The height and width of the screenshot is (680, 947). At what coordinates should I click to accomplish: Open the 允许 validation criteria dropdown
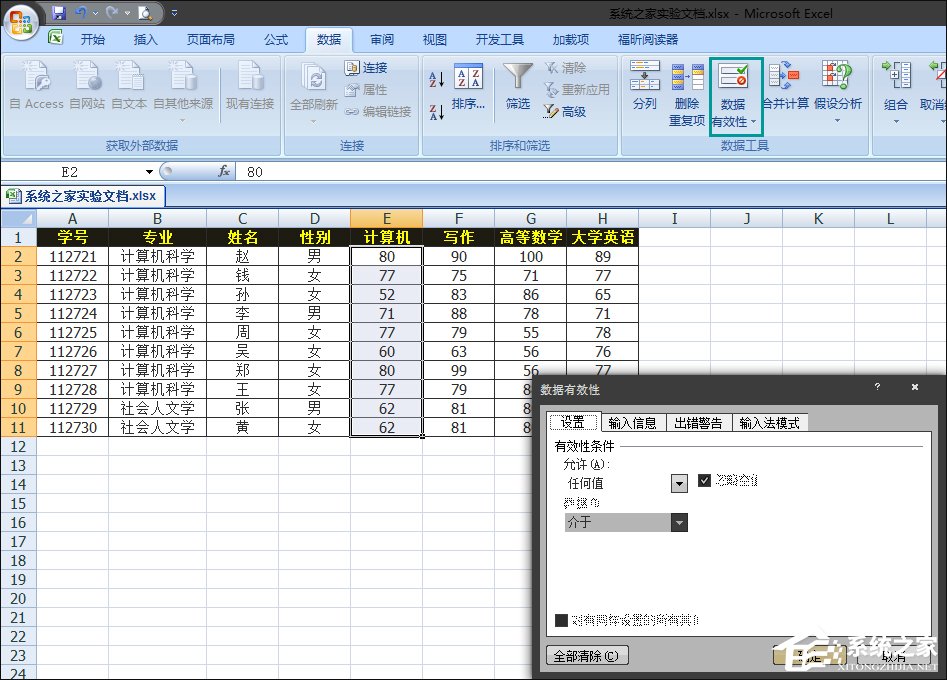[678, 483]
